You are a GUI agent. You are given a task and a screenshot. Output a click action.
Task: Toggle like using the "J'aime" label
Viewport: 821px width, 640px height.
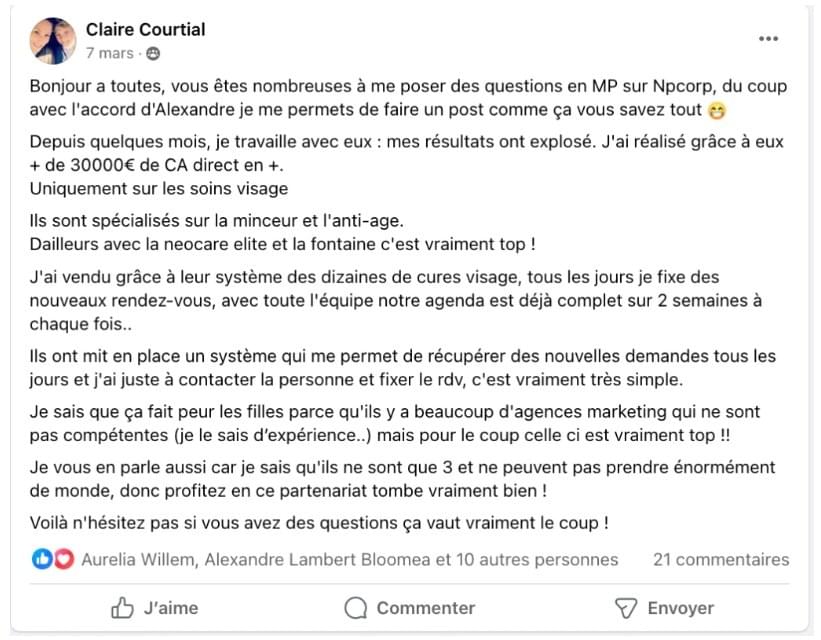pyautogui.click(x=171, y=607)
